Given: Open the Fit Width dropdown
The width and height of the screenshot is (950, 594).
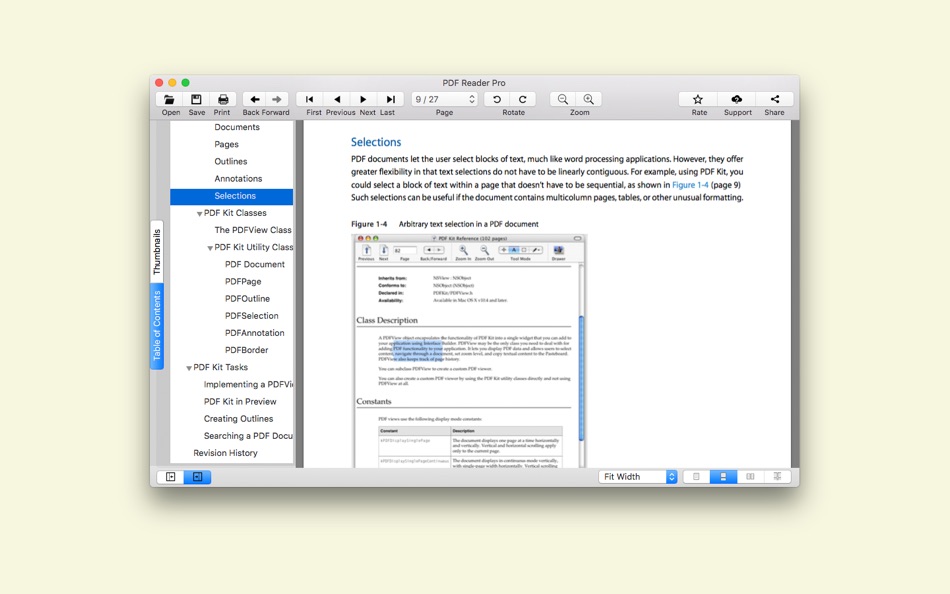Looking at the screenshot, I should click(637, 477).
